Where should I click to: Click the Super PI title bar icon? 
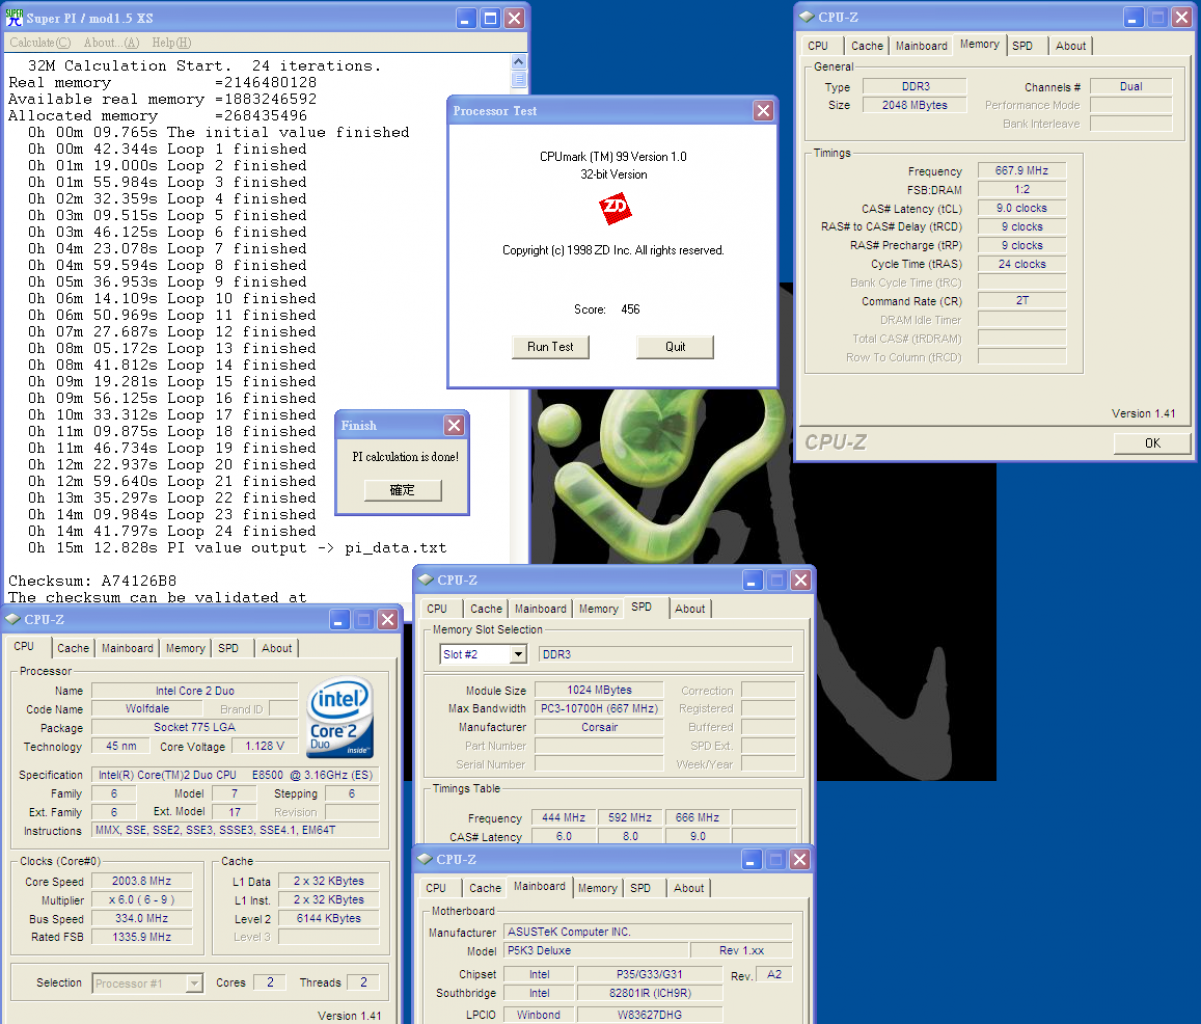point(14,17)
